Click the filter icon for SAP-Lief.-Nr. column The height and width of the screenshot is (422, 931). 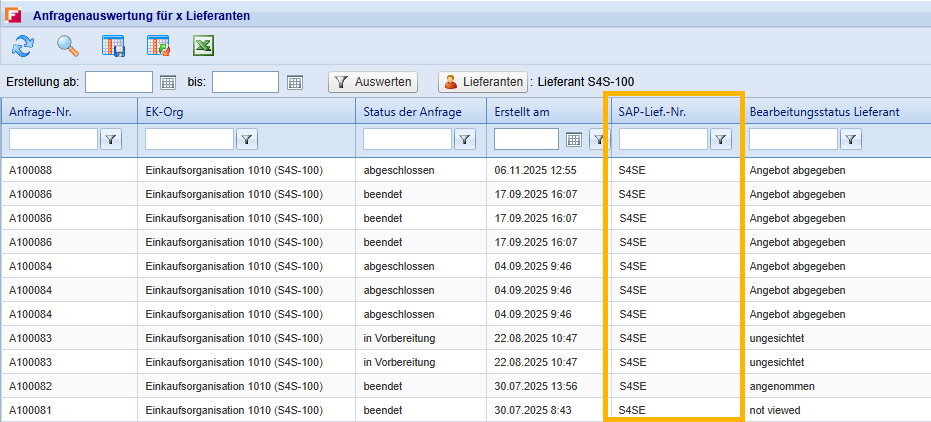(721, 140)
